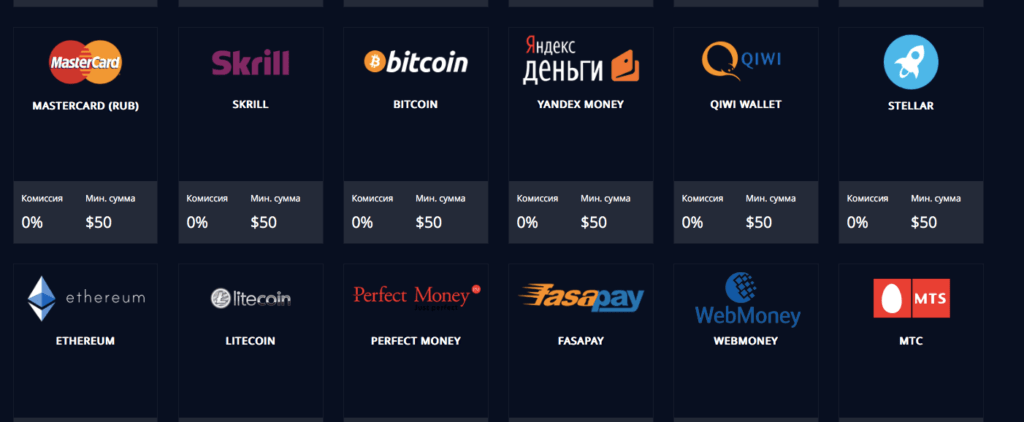Image resolution: width=1024 pixels, height=422 pixels.
Task: Click the $50 minimum under Stellar
Action: point(925,222)
